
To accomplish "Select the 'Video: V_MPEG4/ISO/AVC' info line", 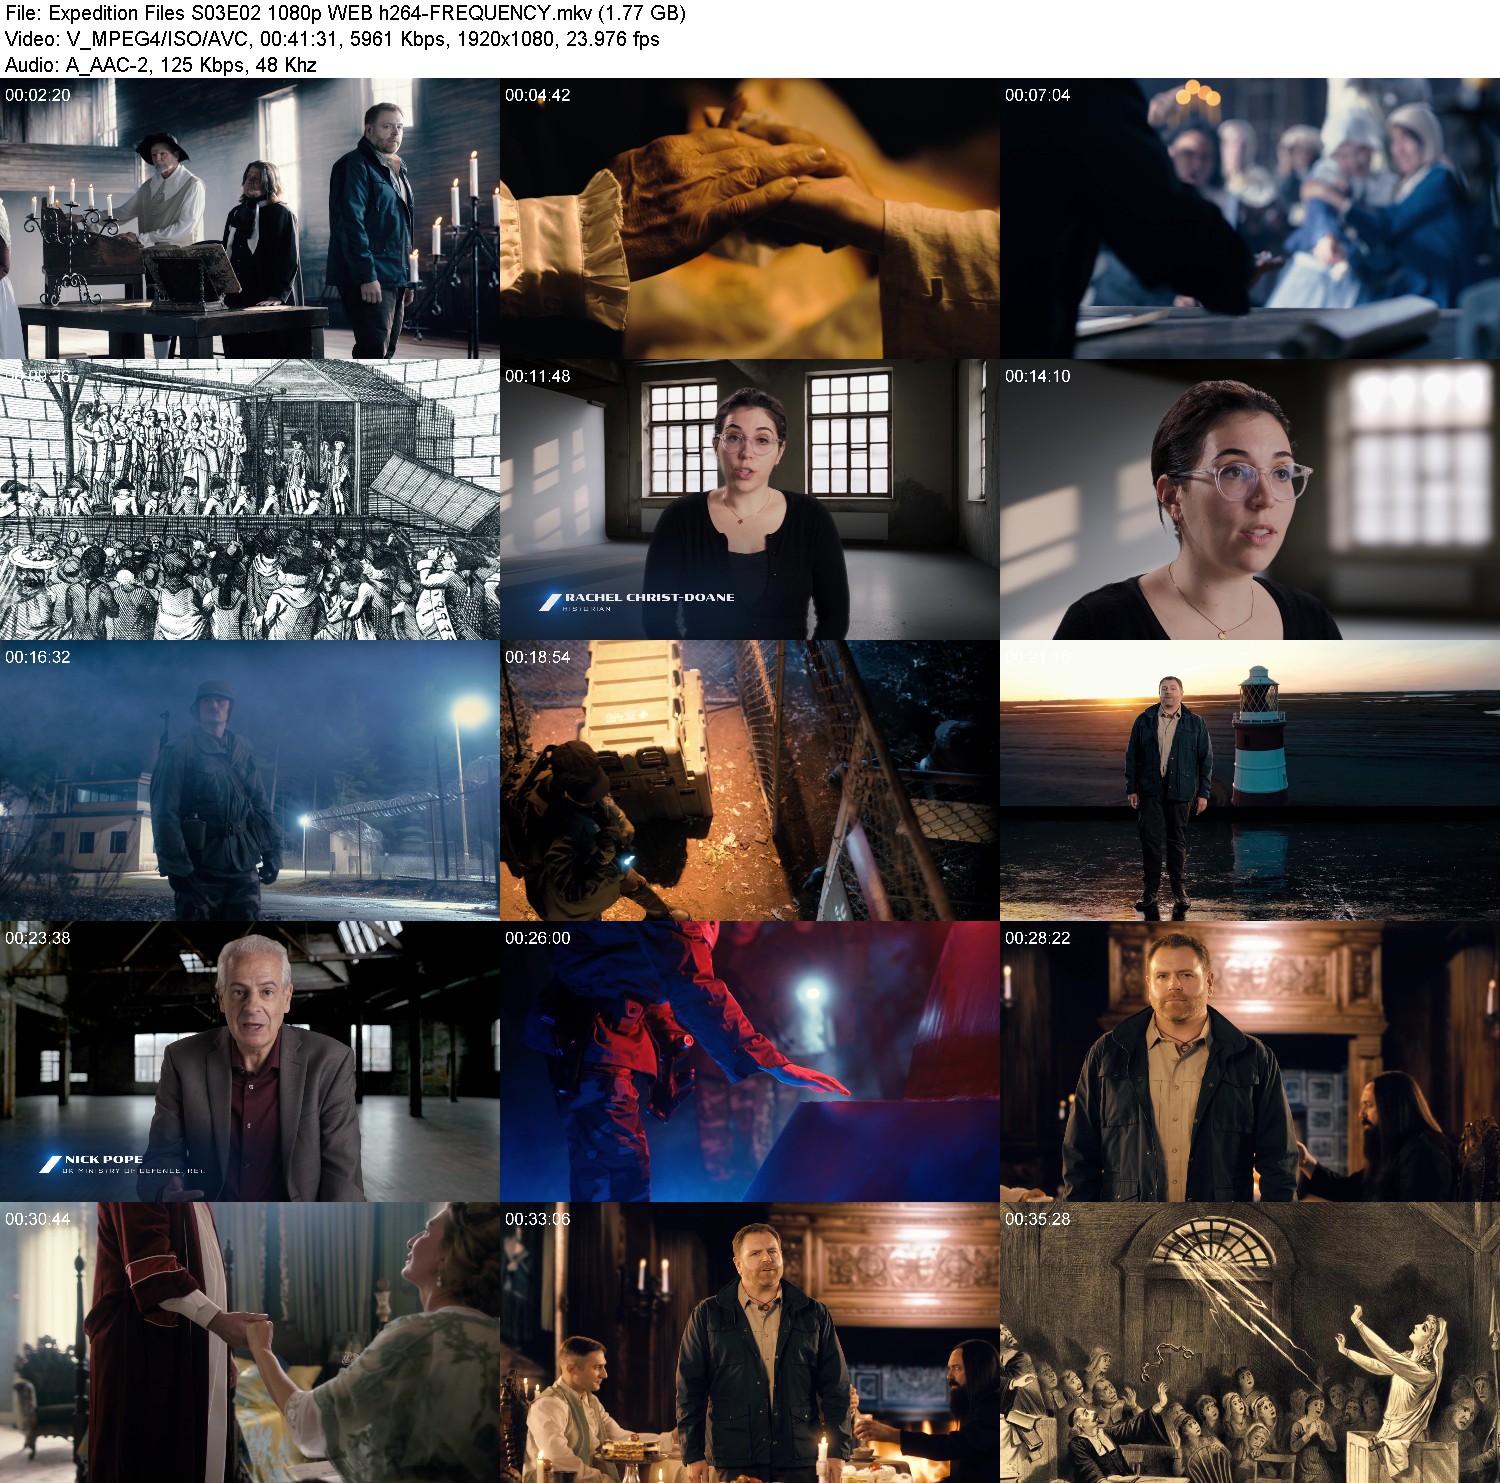I will click(x=332, y=39).
